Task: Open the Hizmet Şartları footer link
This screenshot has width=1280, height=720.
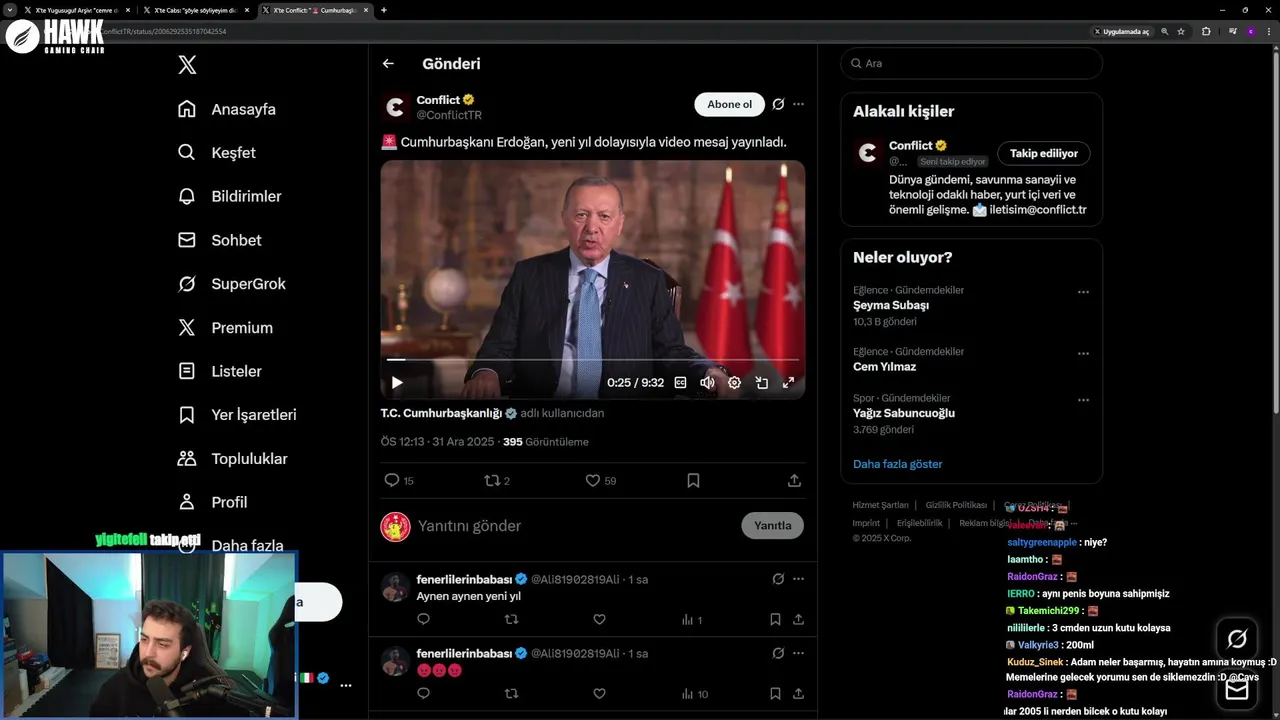Action: (880, 505)
